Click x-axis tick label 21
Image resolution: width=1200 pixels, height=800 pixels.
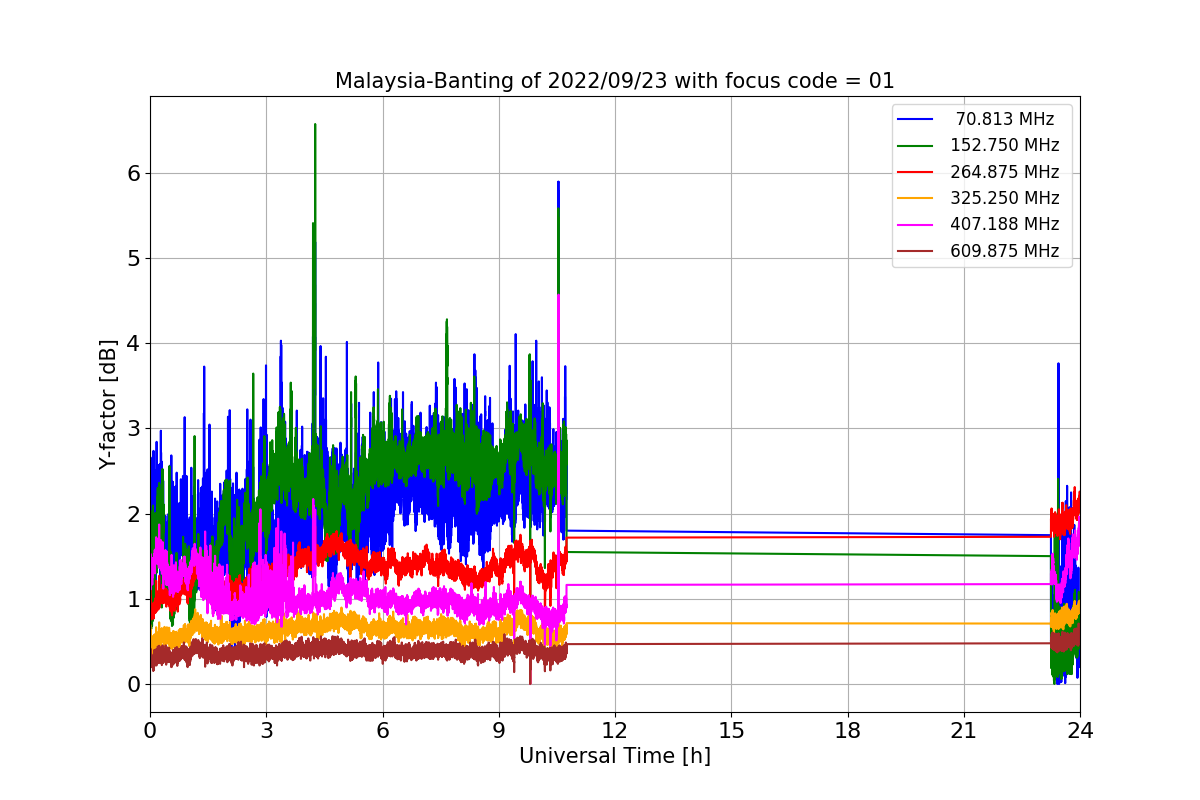[964, 730]
